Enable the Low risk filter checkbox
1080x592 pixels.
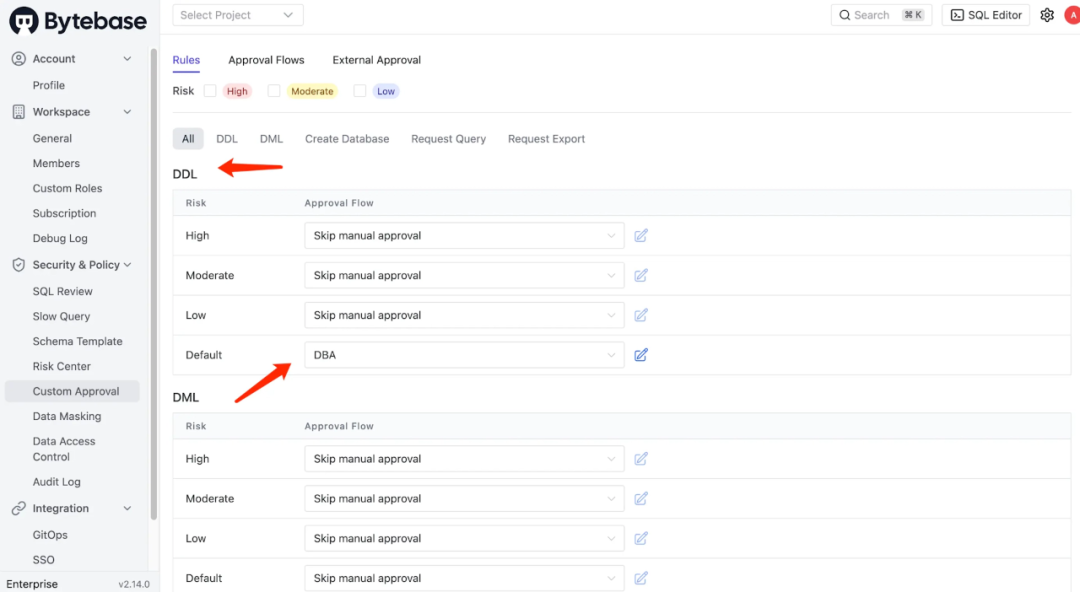point(360,91)
